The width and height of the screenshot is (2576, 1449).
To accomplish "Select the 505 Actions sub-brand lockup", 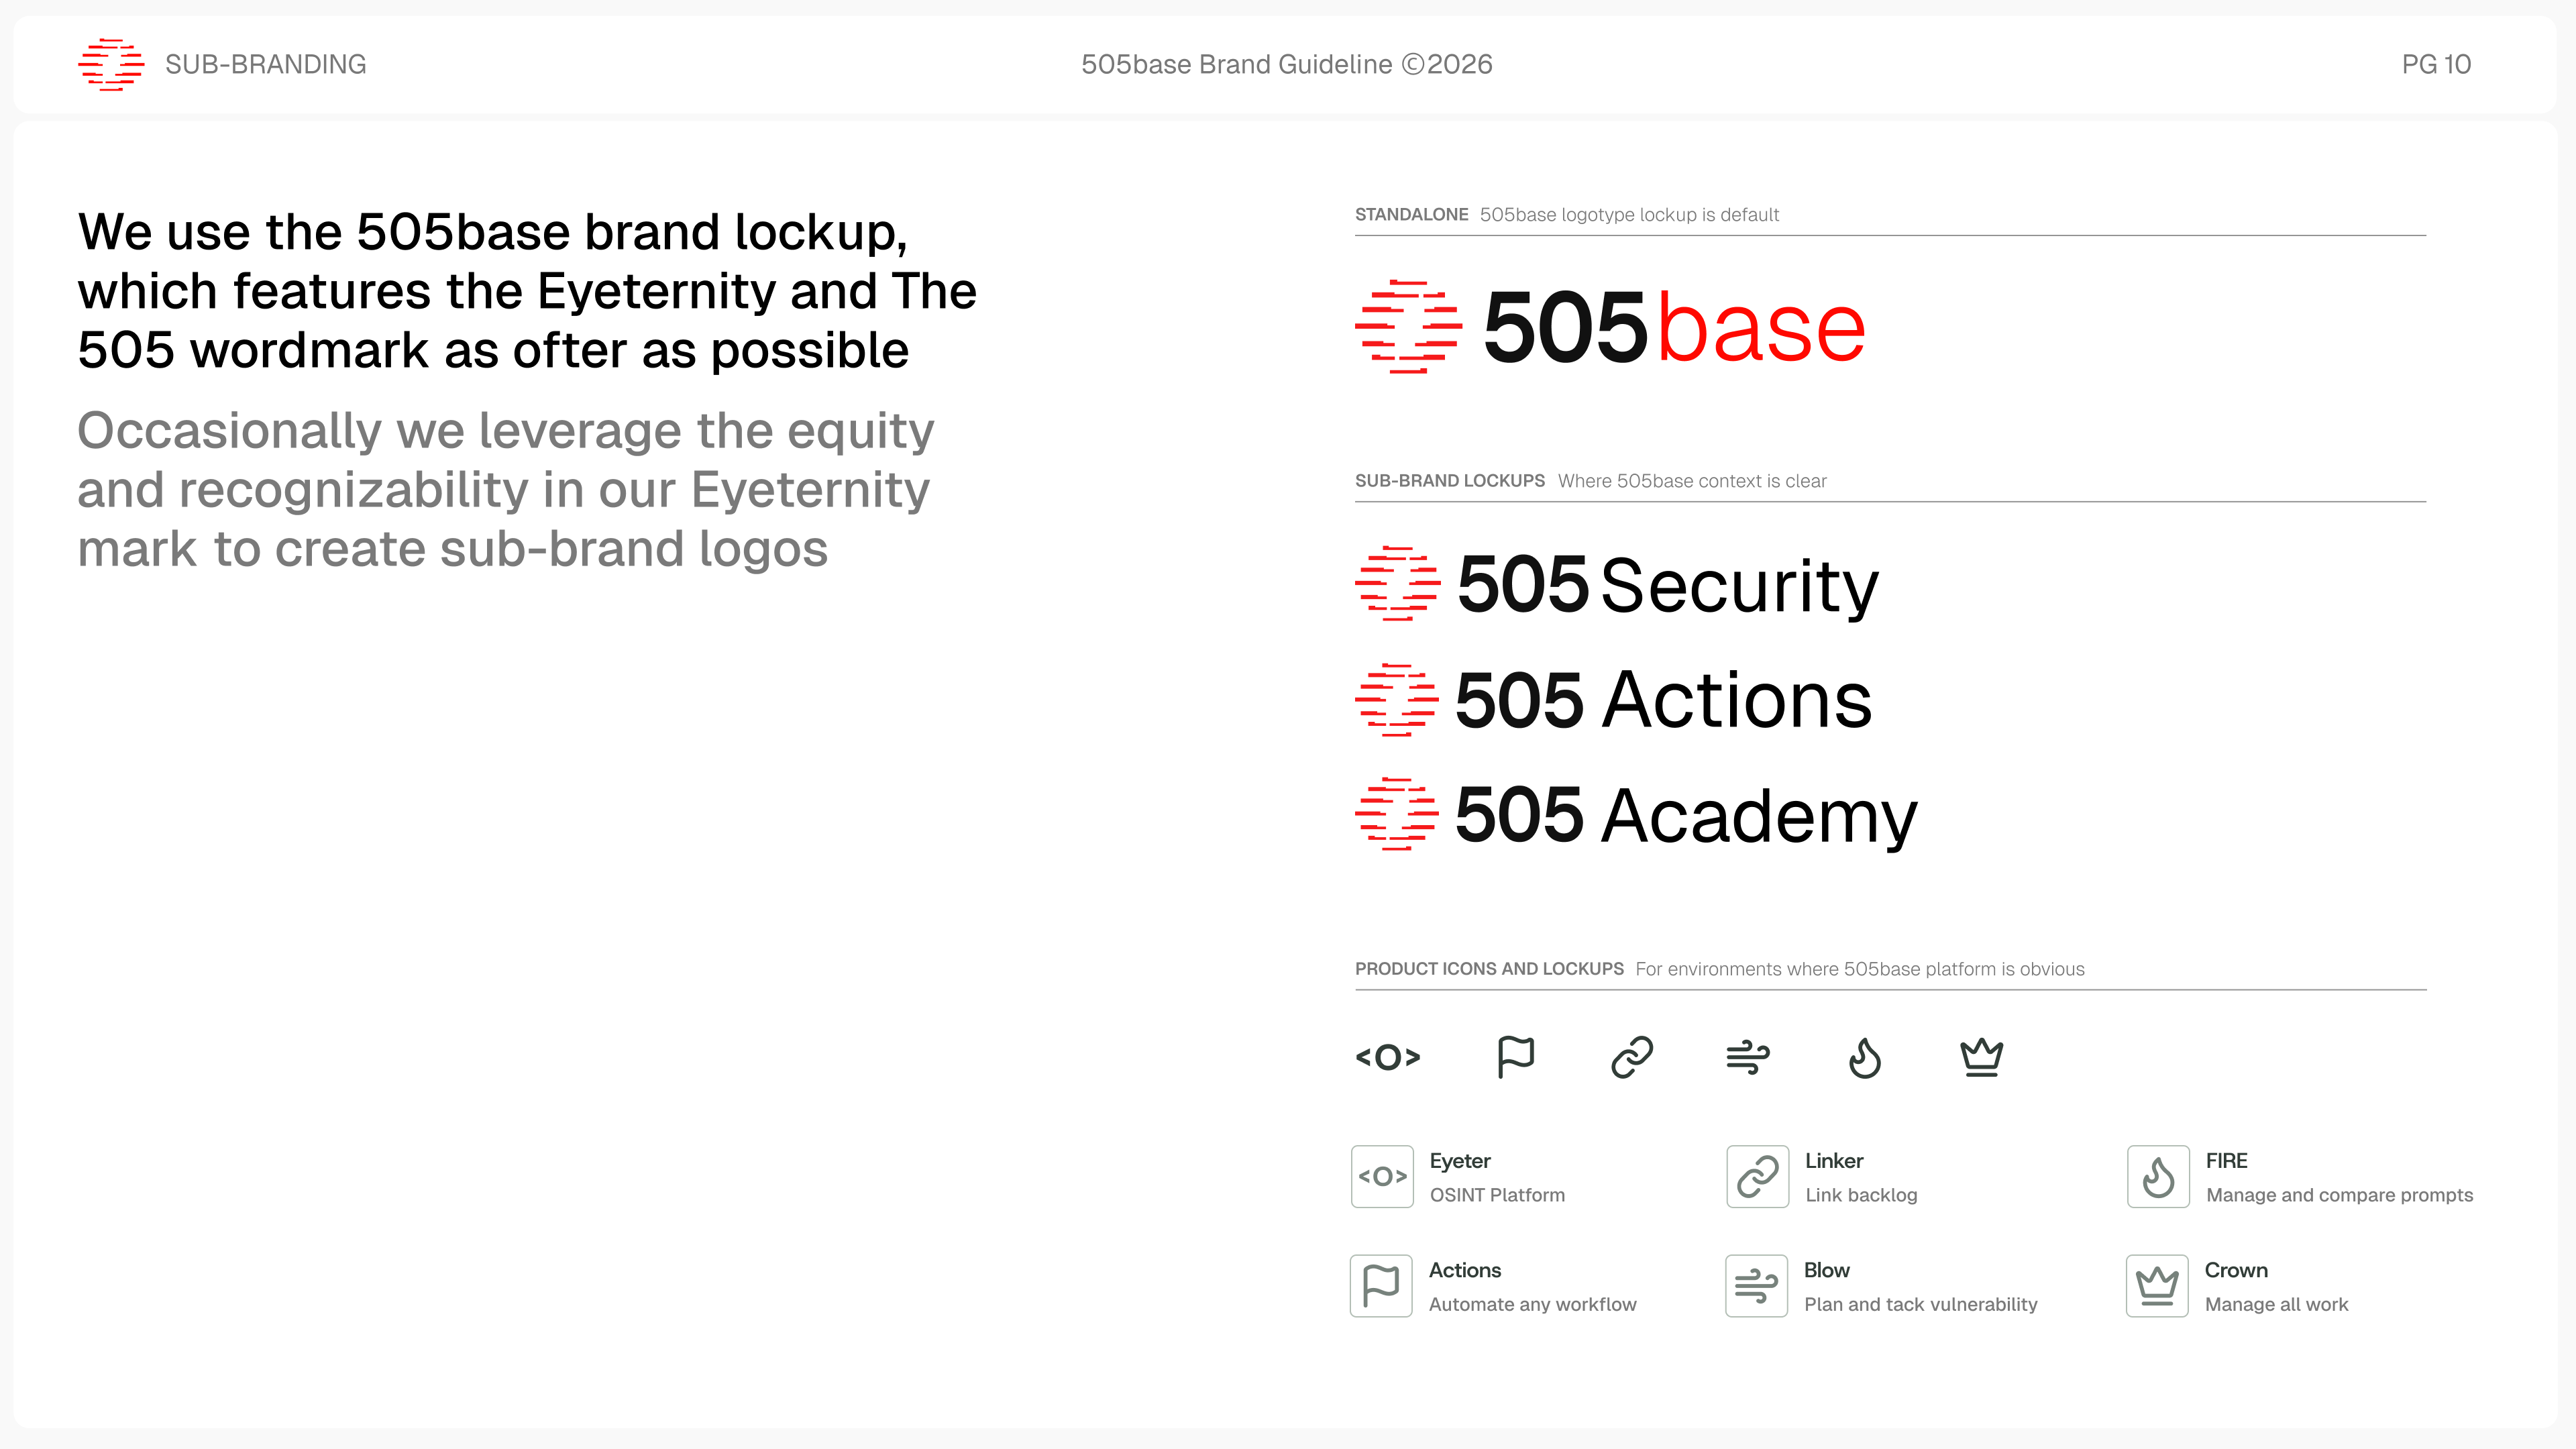I will coord(1614,700).
